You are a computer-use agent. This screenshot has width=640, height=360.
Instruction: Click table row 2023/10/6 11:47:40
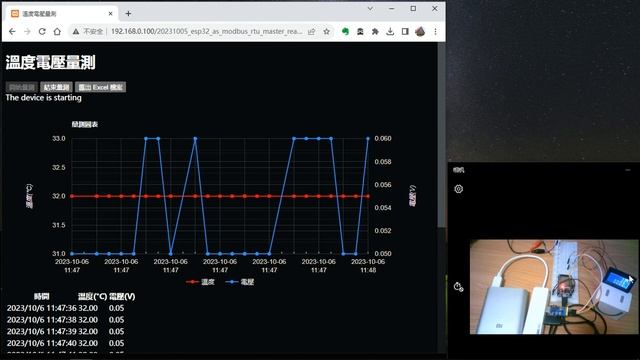[x=65, y=343]
